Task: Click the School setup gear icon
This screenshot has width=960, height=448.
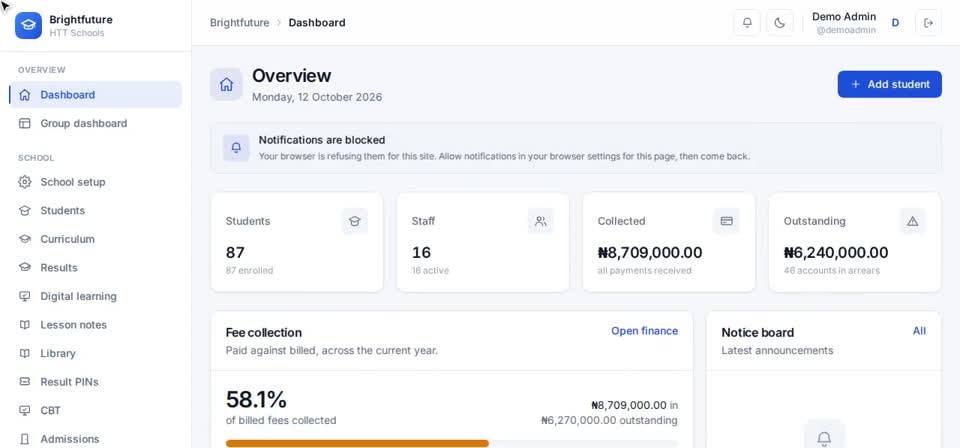Action: [24, 182]
